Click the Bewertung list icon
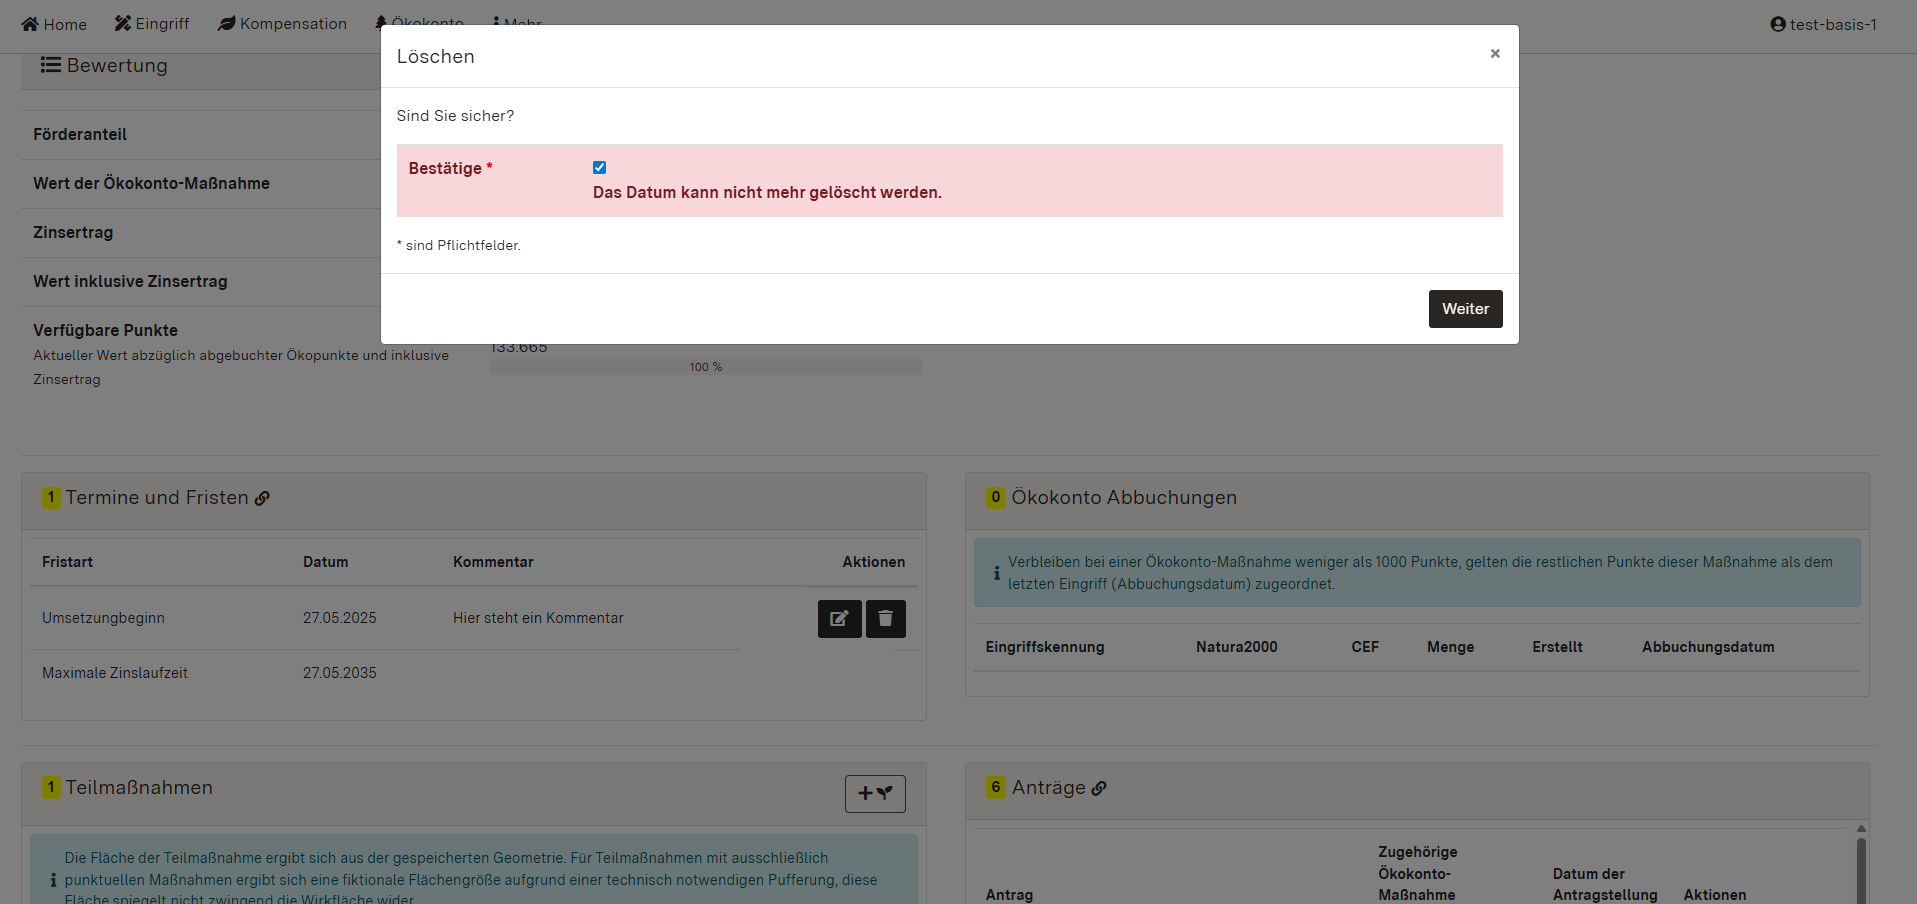Viewport: 1917px width, 904px height. [50, 65]
